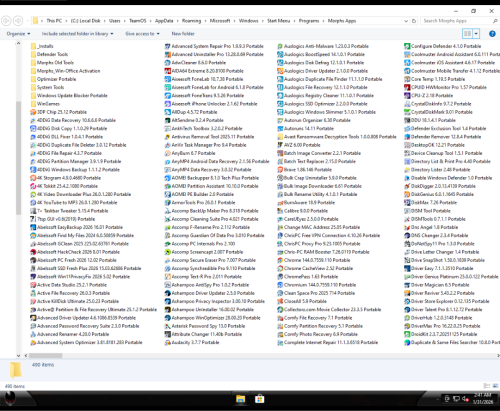The image size is (500, 411).
Task: Click the Start Menu breadcrumb segment
Action: coord(278,21)
